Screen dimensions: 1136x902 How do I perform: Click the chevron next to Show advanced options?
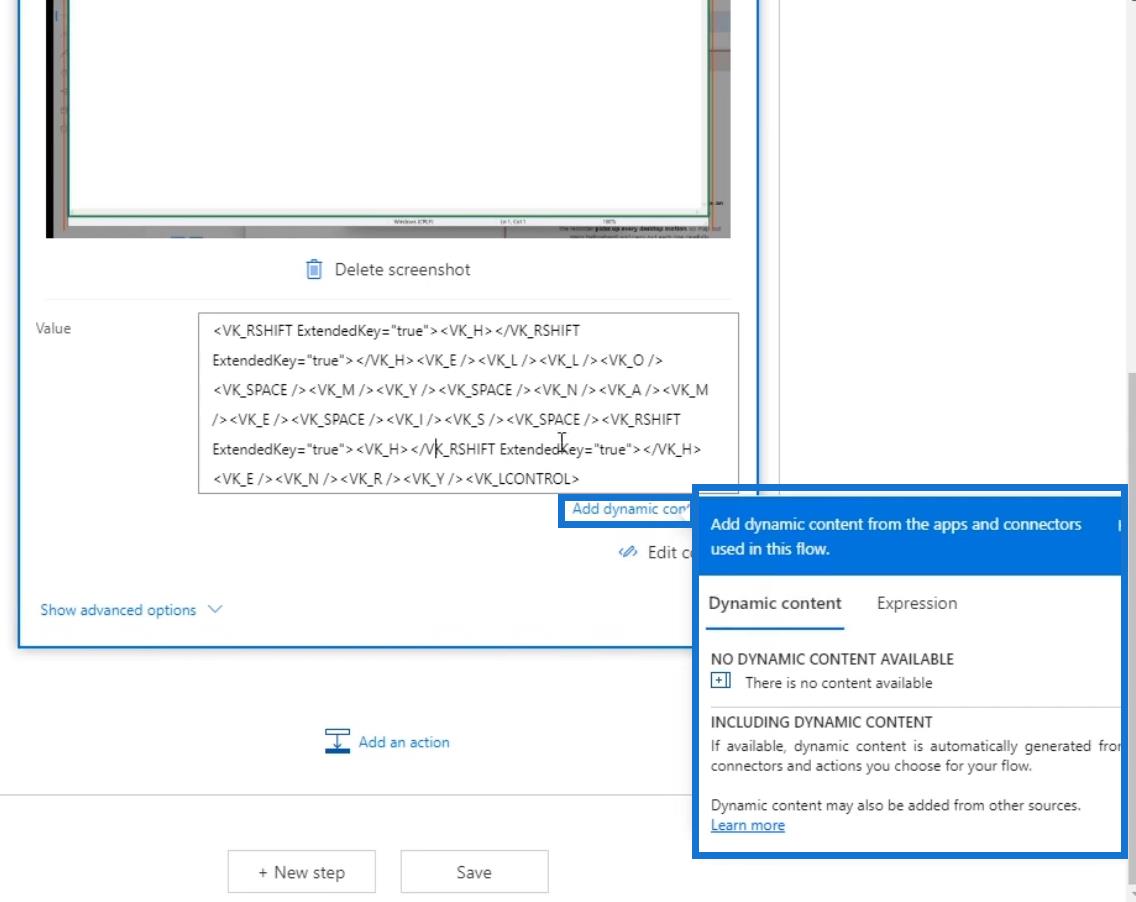[x=215, y=609]
